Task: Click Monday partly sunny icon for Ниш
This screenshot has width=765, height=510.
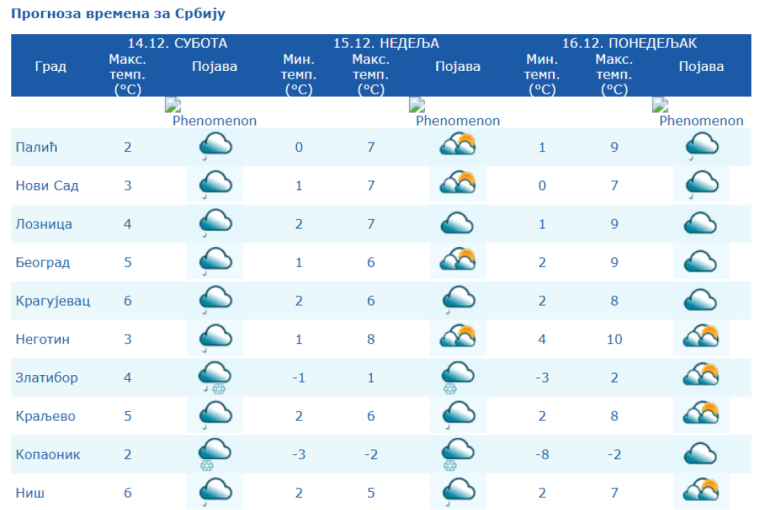Action: pyautogui.click(x=701, y=491)
